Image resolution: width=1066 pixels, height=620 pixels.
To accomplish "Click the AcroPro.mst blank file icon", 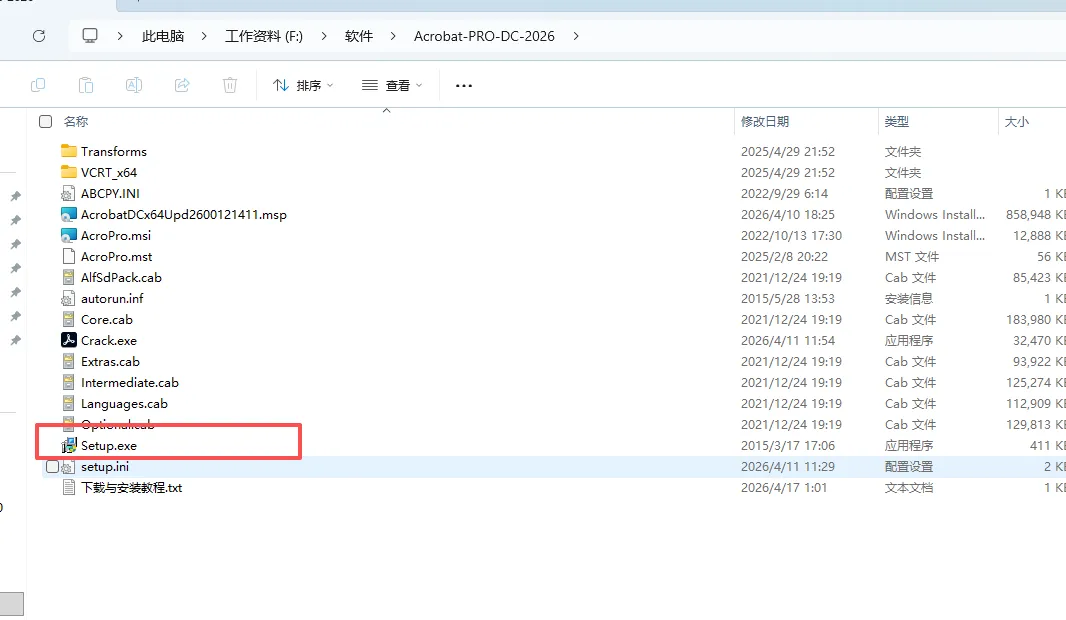I will (68, 256).
